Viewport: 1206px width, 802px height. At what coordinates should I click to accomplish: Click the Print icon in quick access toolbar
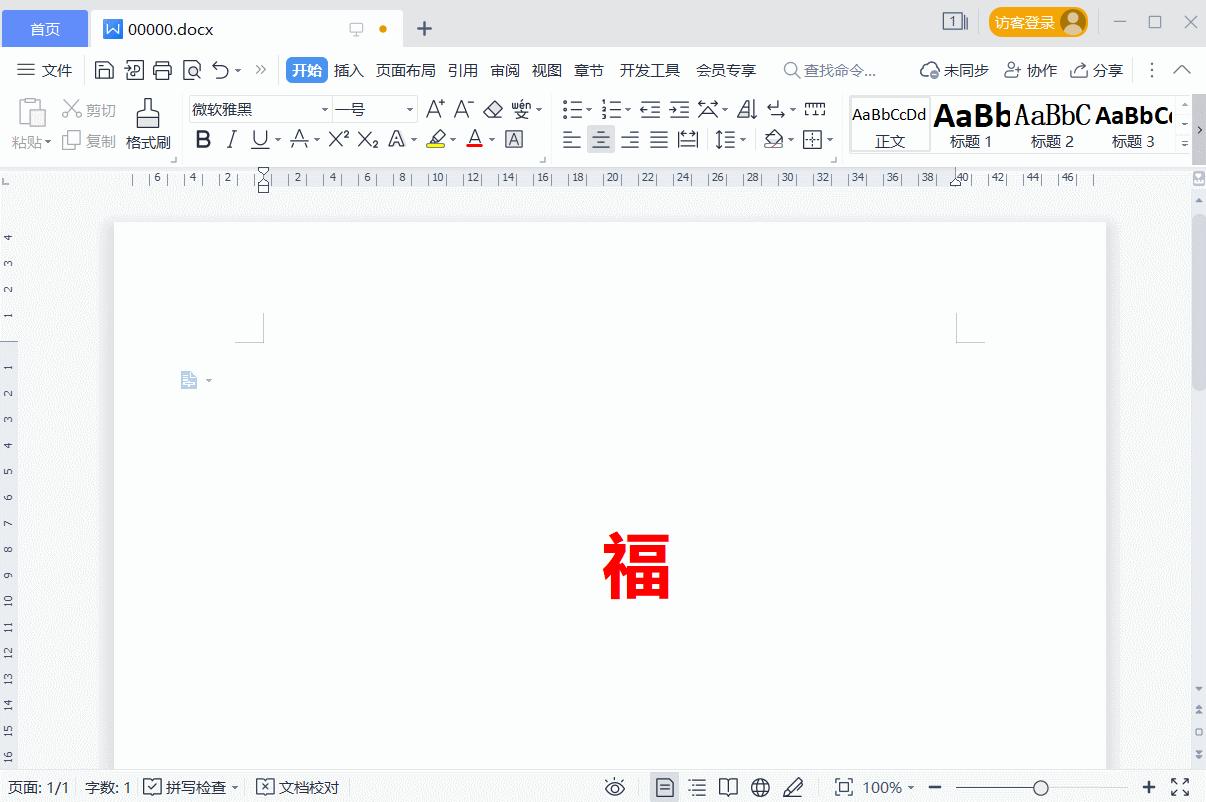[162, 70]
